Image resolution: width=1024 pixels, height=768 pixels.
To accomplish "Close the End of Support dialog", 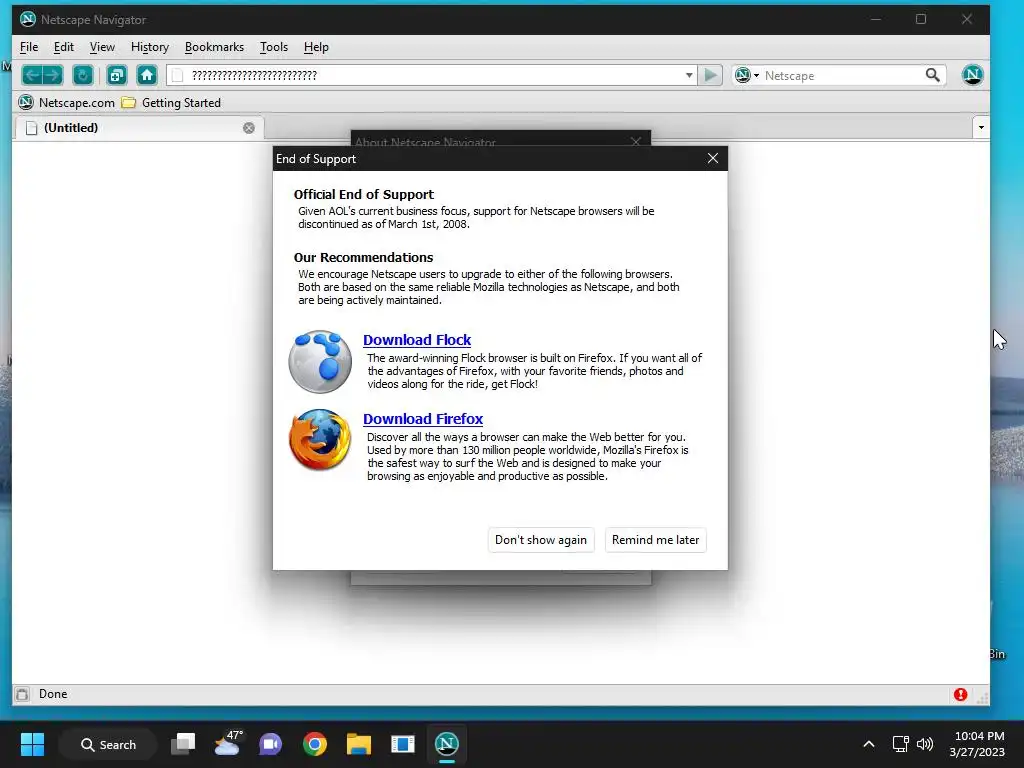I will point(712,159).
